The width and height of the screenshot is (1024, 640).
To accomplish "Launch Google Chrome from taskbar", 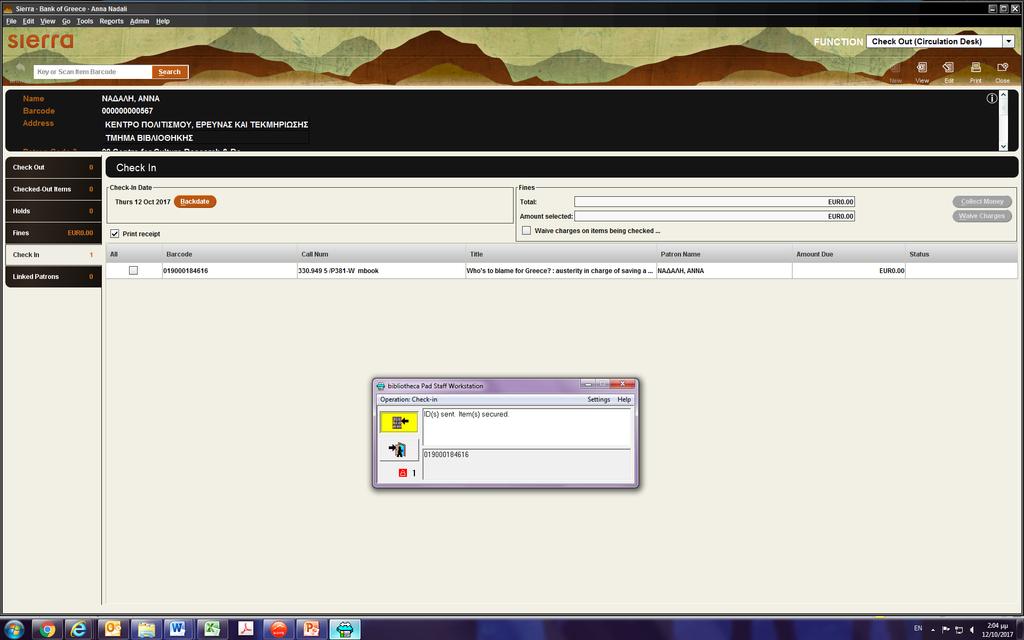I will click(x=47, y=629).
